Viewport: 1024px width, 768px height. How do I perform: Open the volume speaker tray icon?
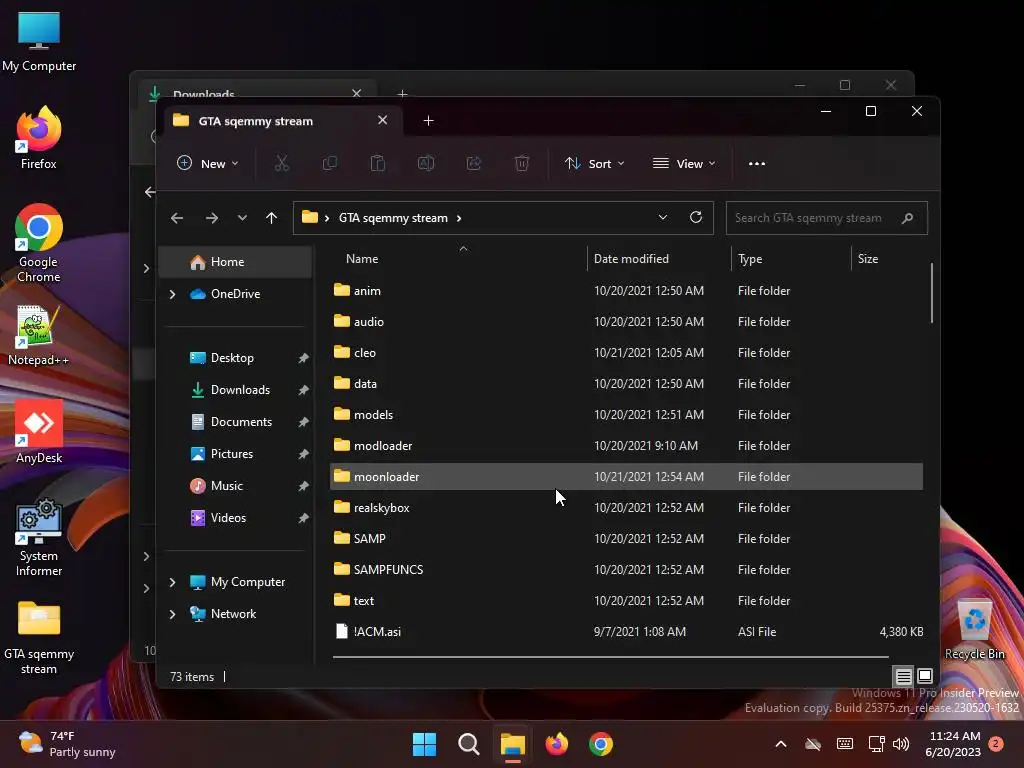(901, 744)
